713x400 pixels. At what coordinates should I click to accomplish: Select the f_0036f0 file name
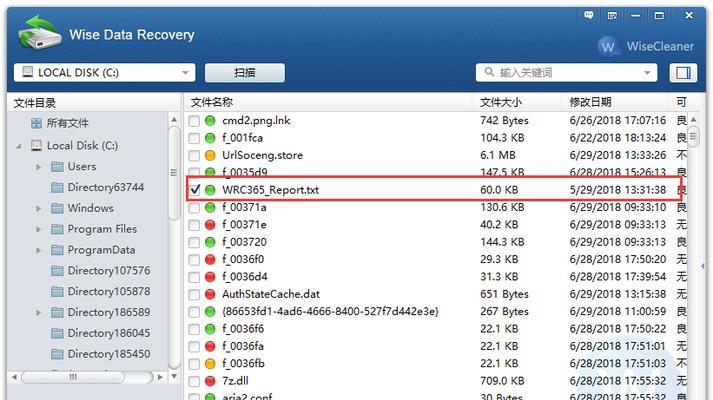[243, 260]
